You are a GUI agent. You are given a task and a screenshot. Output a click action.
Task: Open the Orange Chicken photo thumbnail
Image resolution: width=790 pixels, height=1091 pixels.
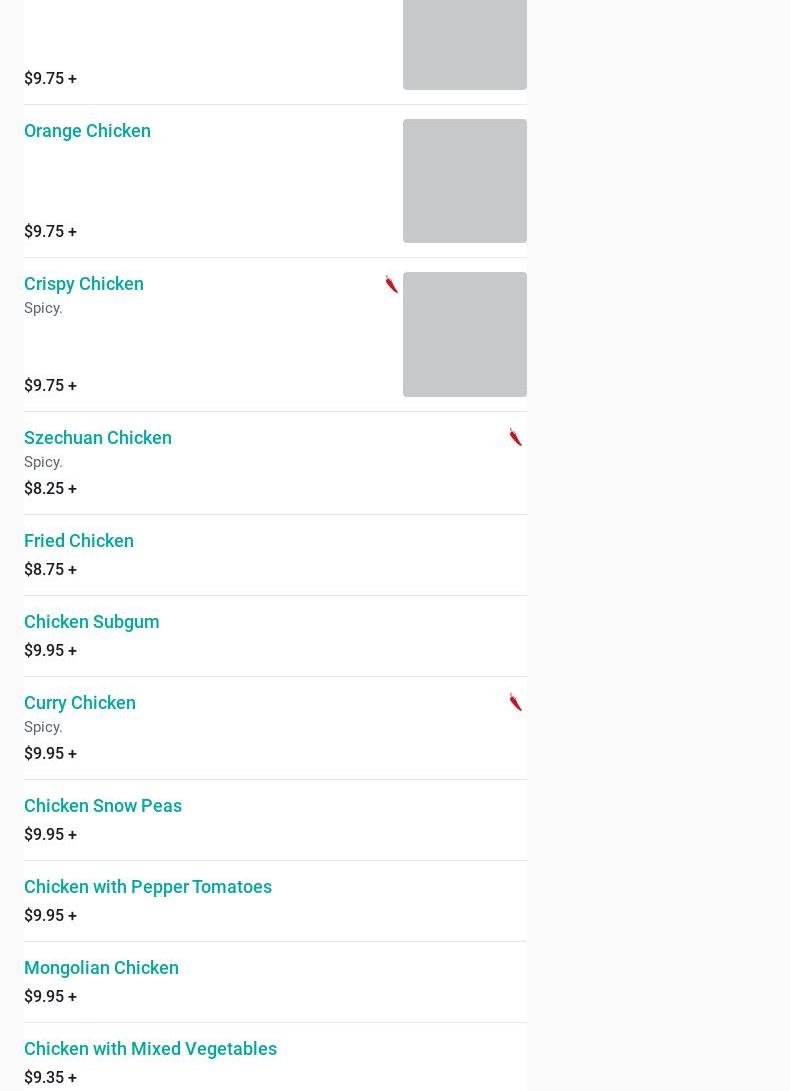click(x=464, y=181)
